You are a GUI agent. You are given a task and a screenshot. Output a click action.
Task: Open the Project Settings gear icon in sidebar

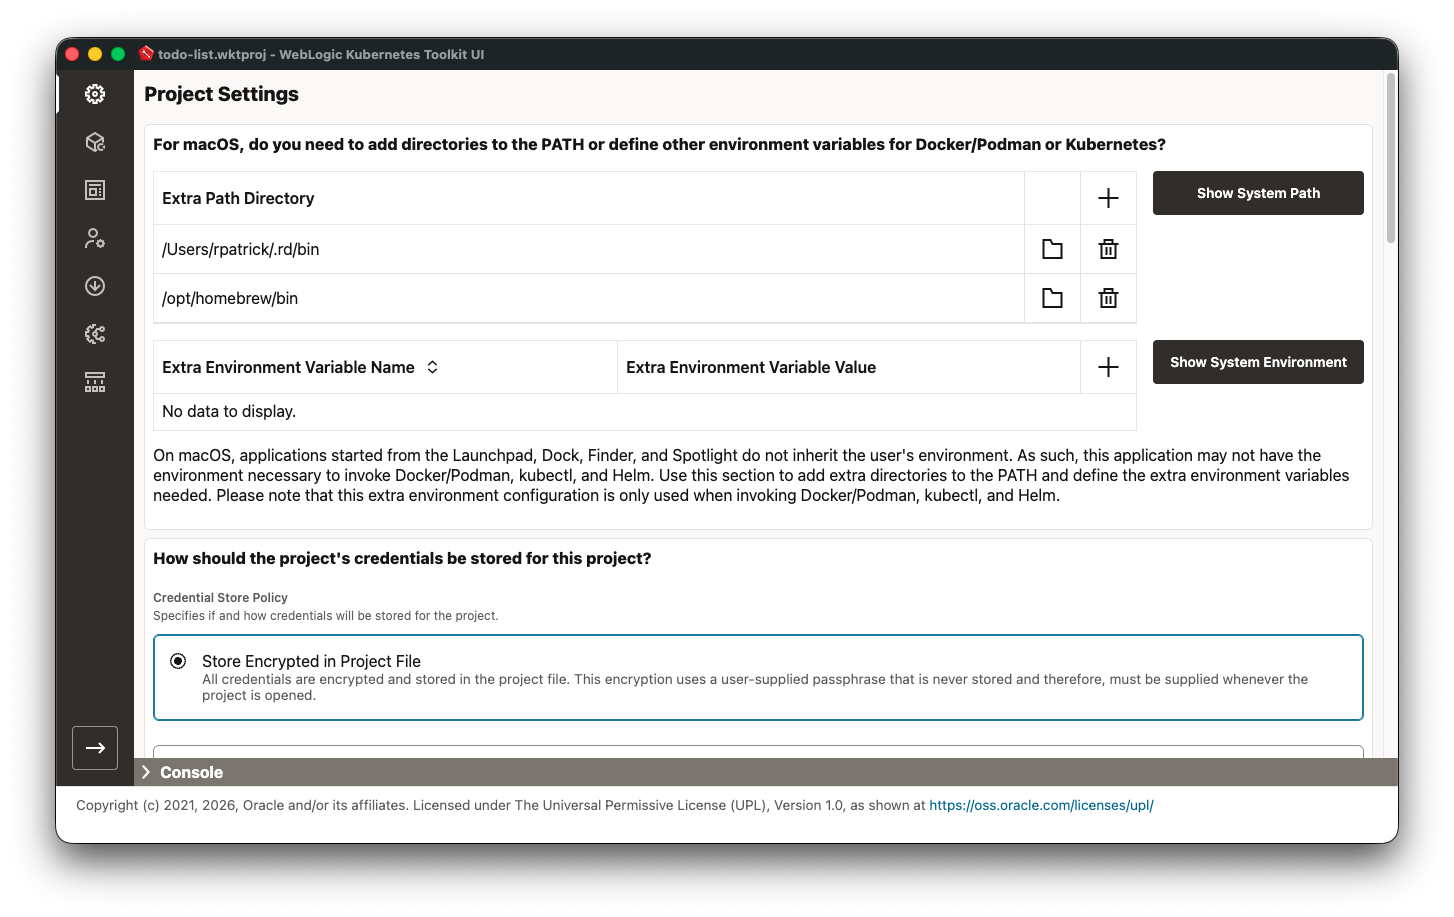(x=95, y=94)
